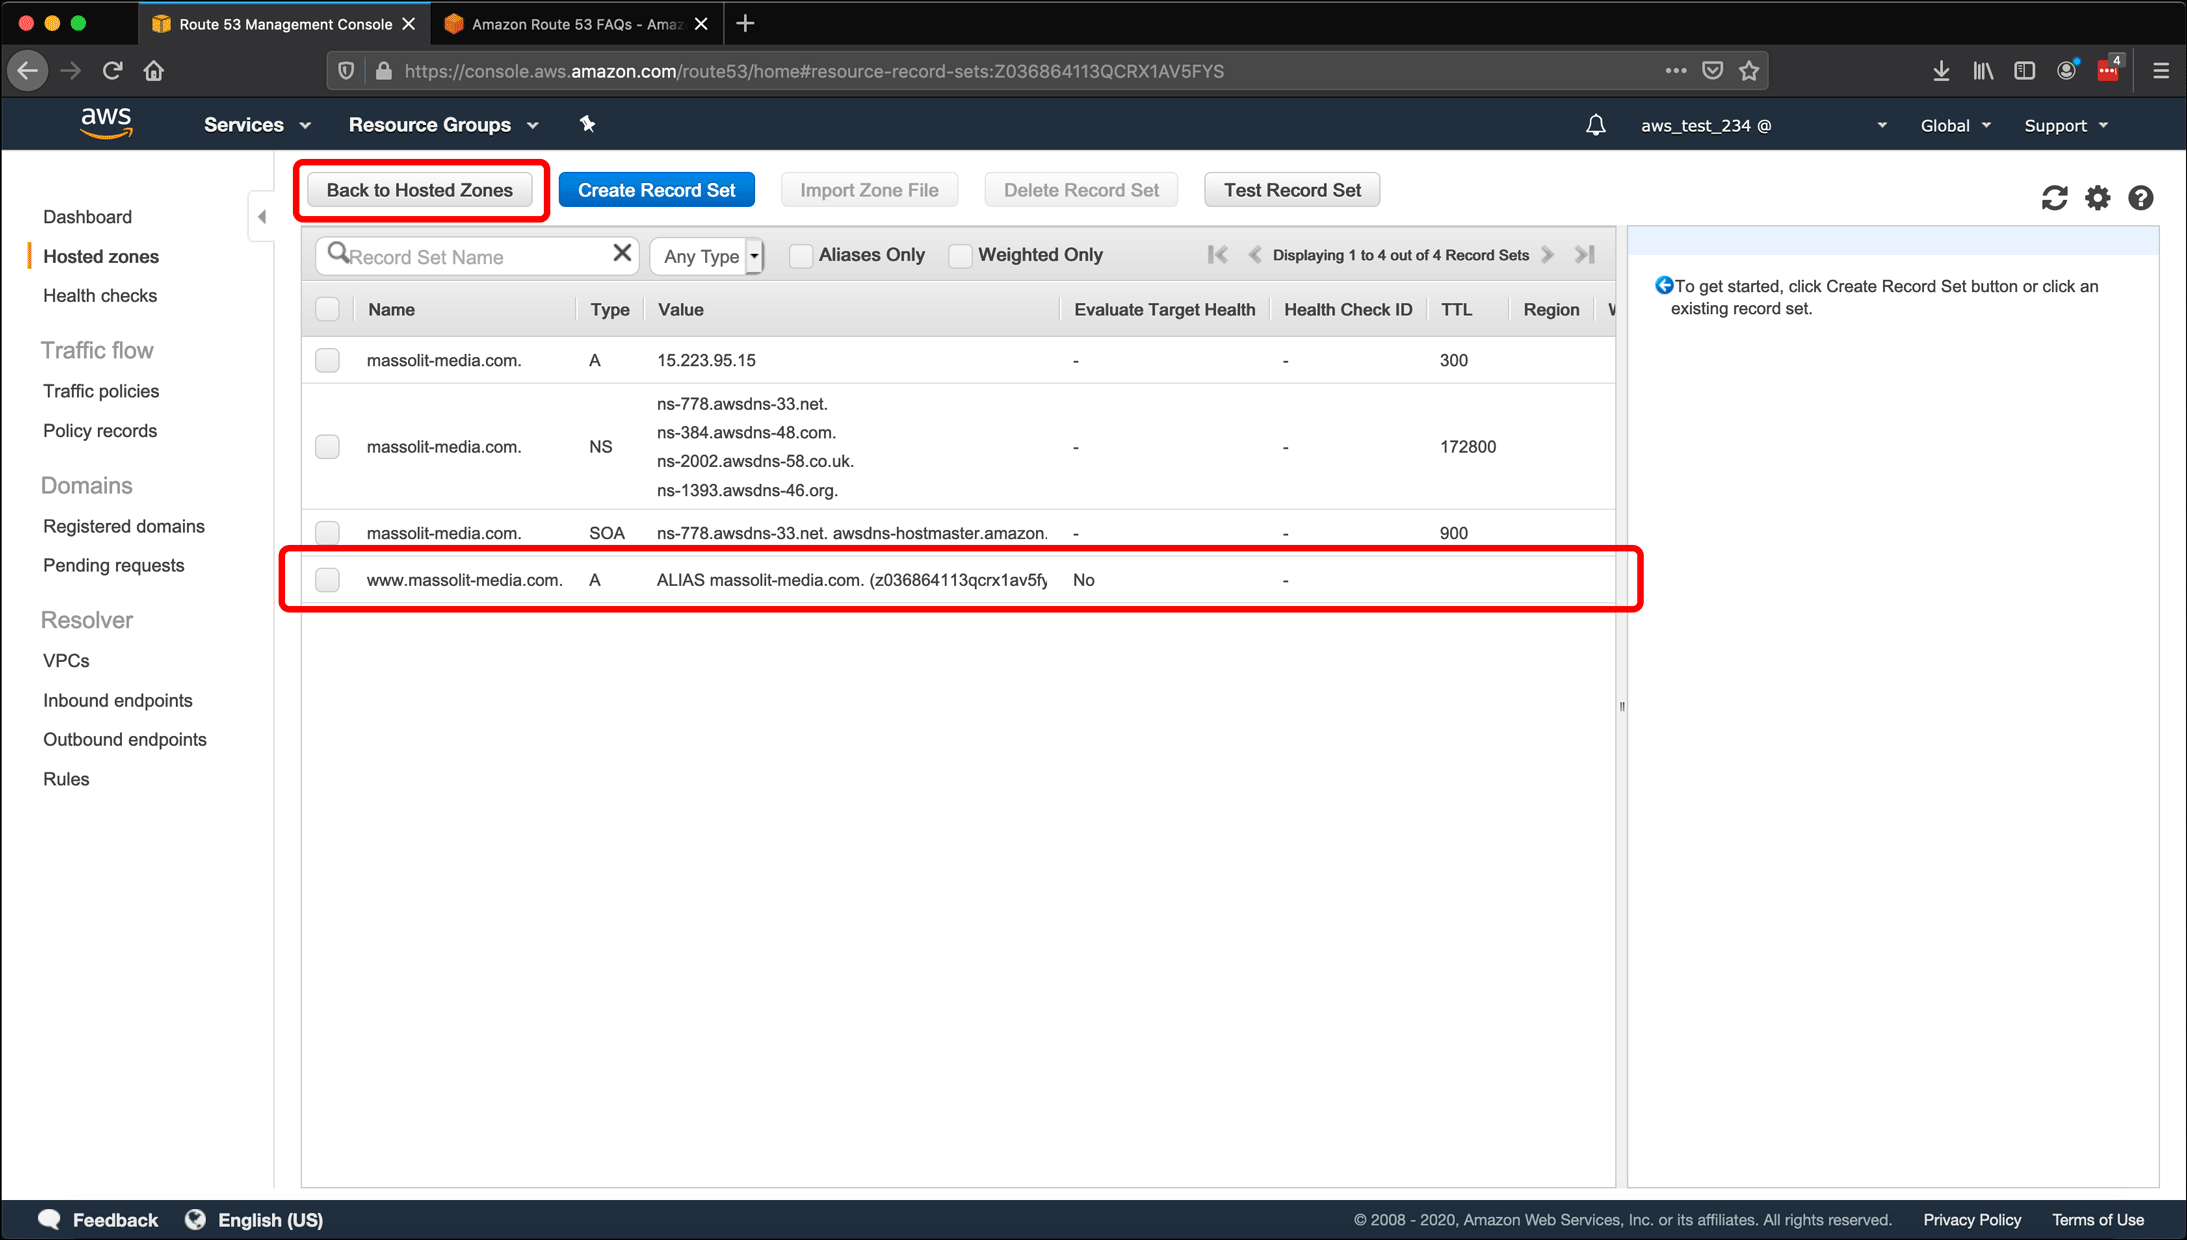Screen dimensions: 2187x1240
Task: Switch to the Route 53 Management Console tab
Action: (x=285, y=24)
